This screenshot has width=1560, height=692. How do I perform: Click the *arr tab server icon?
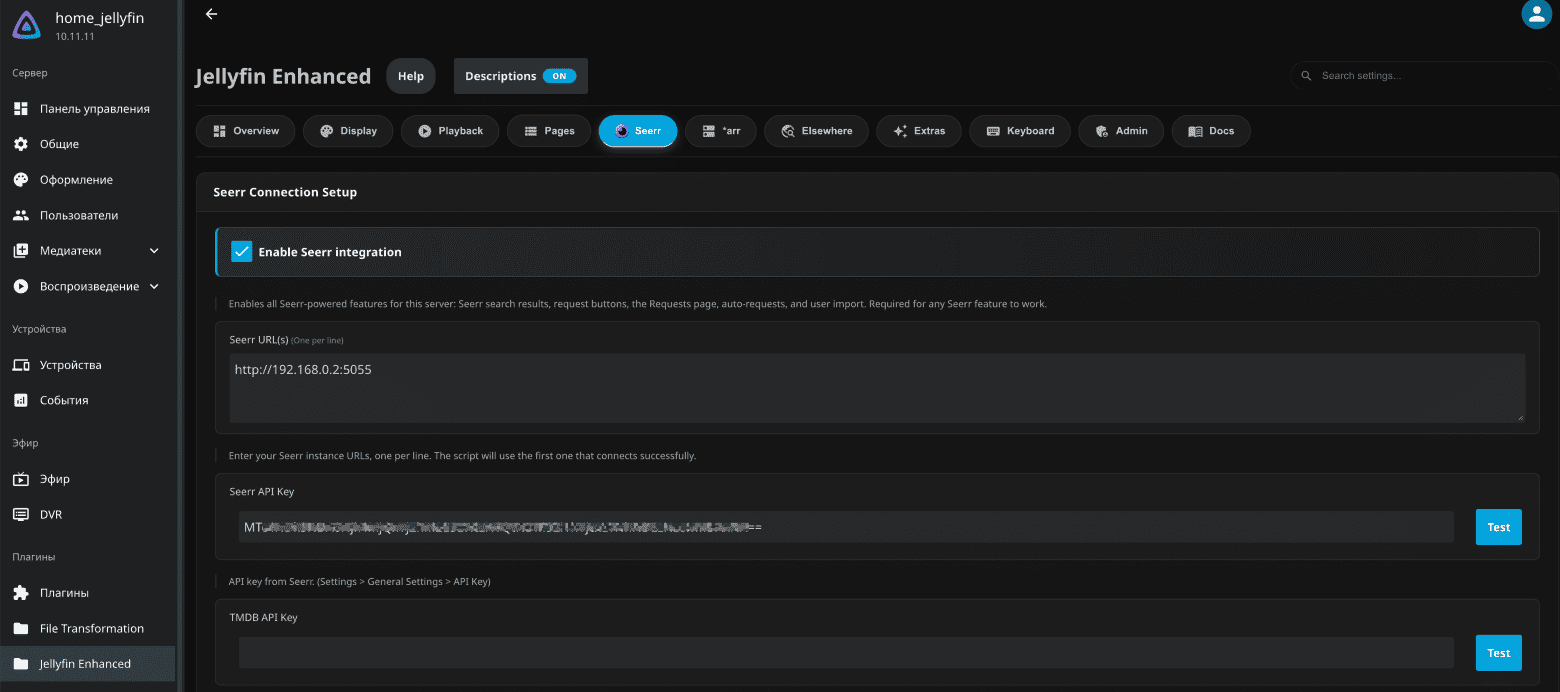coord(708,131)
